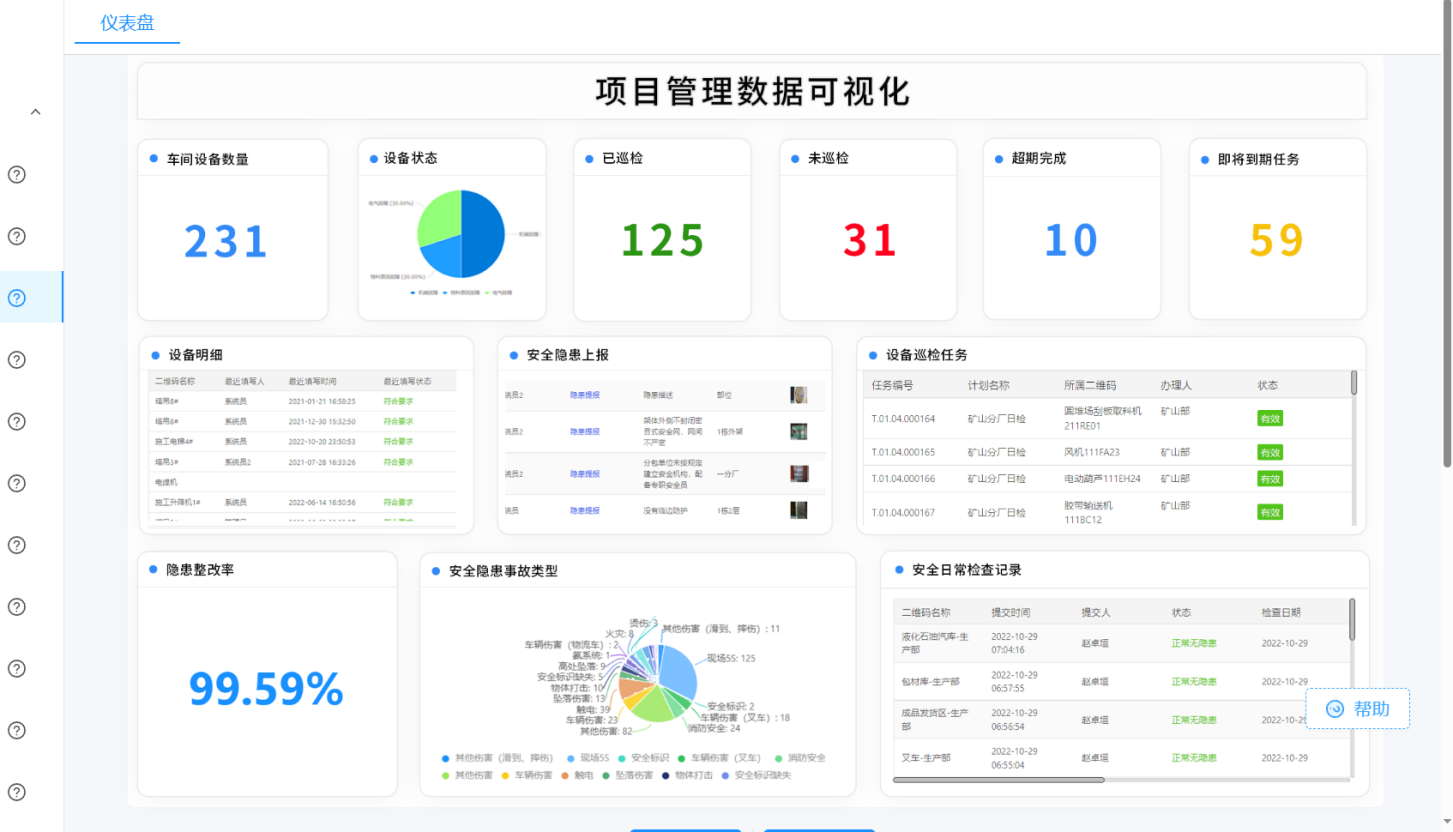Viewport: 1453px width, 832px height.
Task: View the photo thumbnail in the 1栋2层 row
Action: pyautogui.click(x=798, y=510)
